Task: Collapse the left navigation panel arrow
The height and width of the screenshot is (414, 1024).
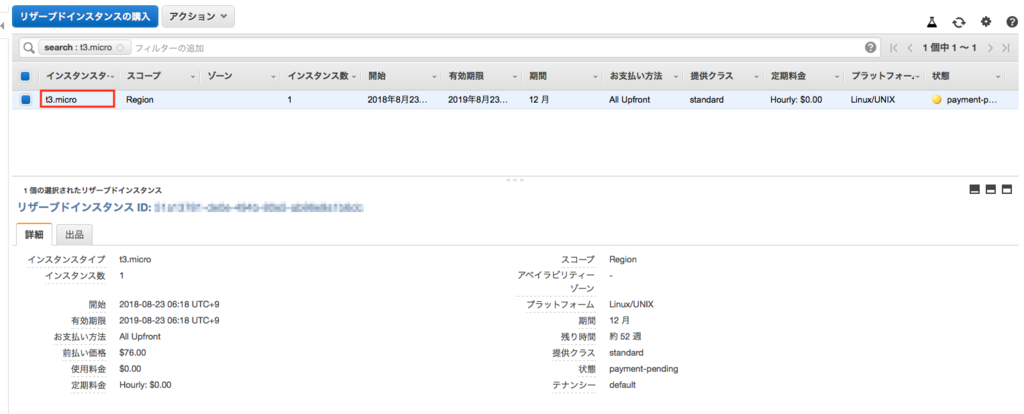Action: 3,26
